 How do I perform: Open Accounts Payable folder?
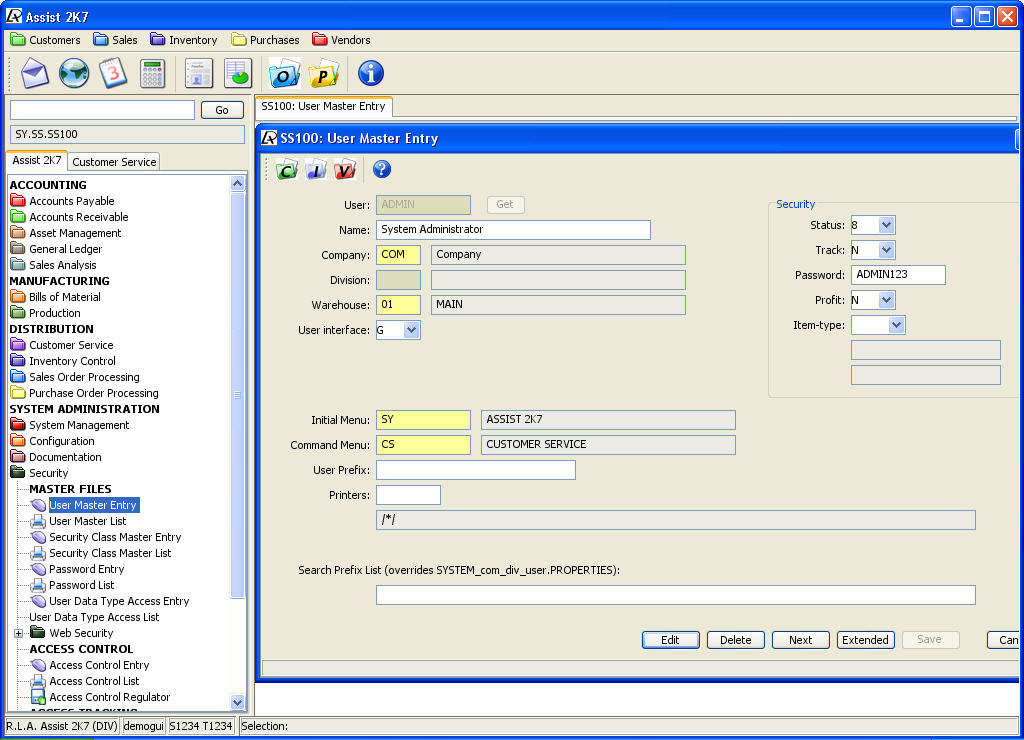[x=62, y=201]
